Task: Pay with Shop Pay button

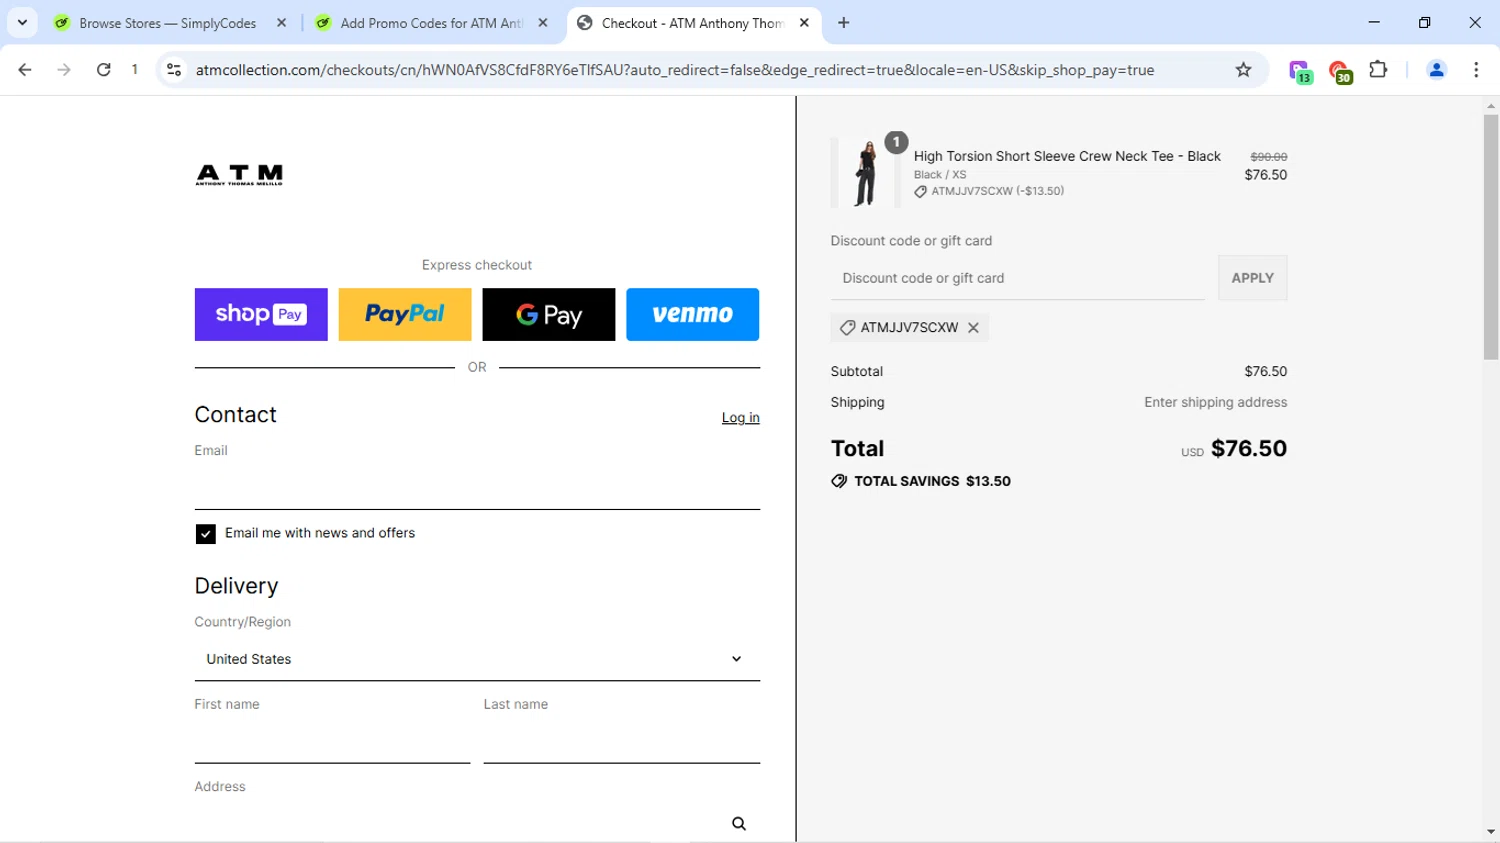Action: [x=261, y=314]
